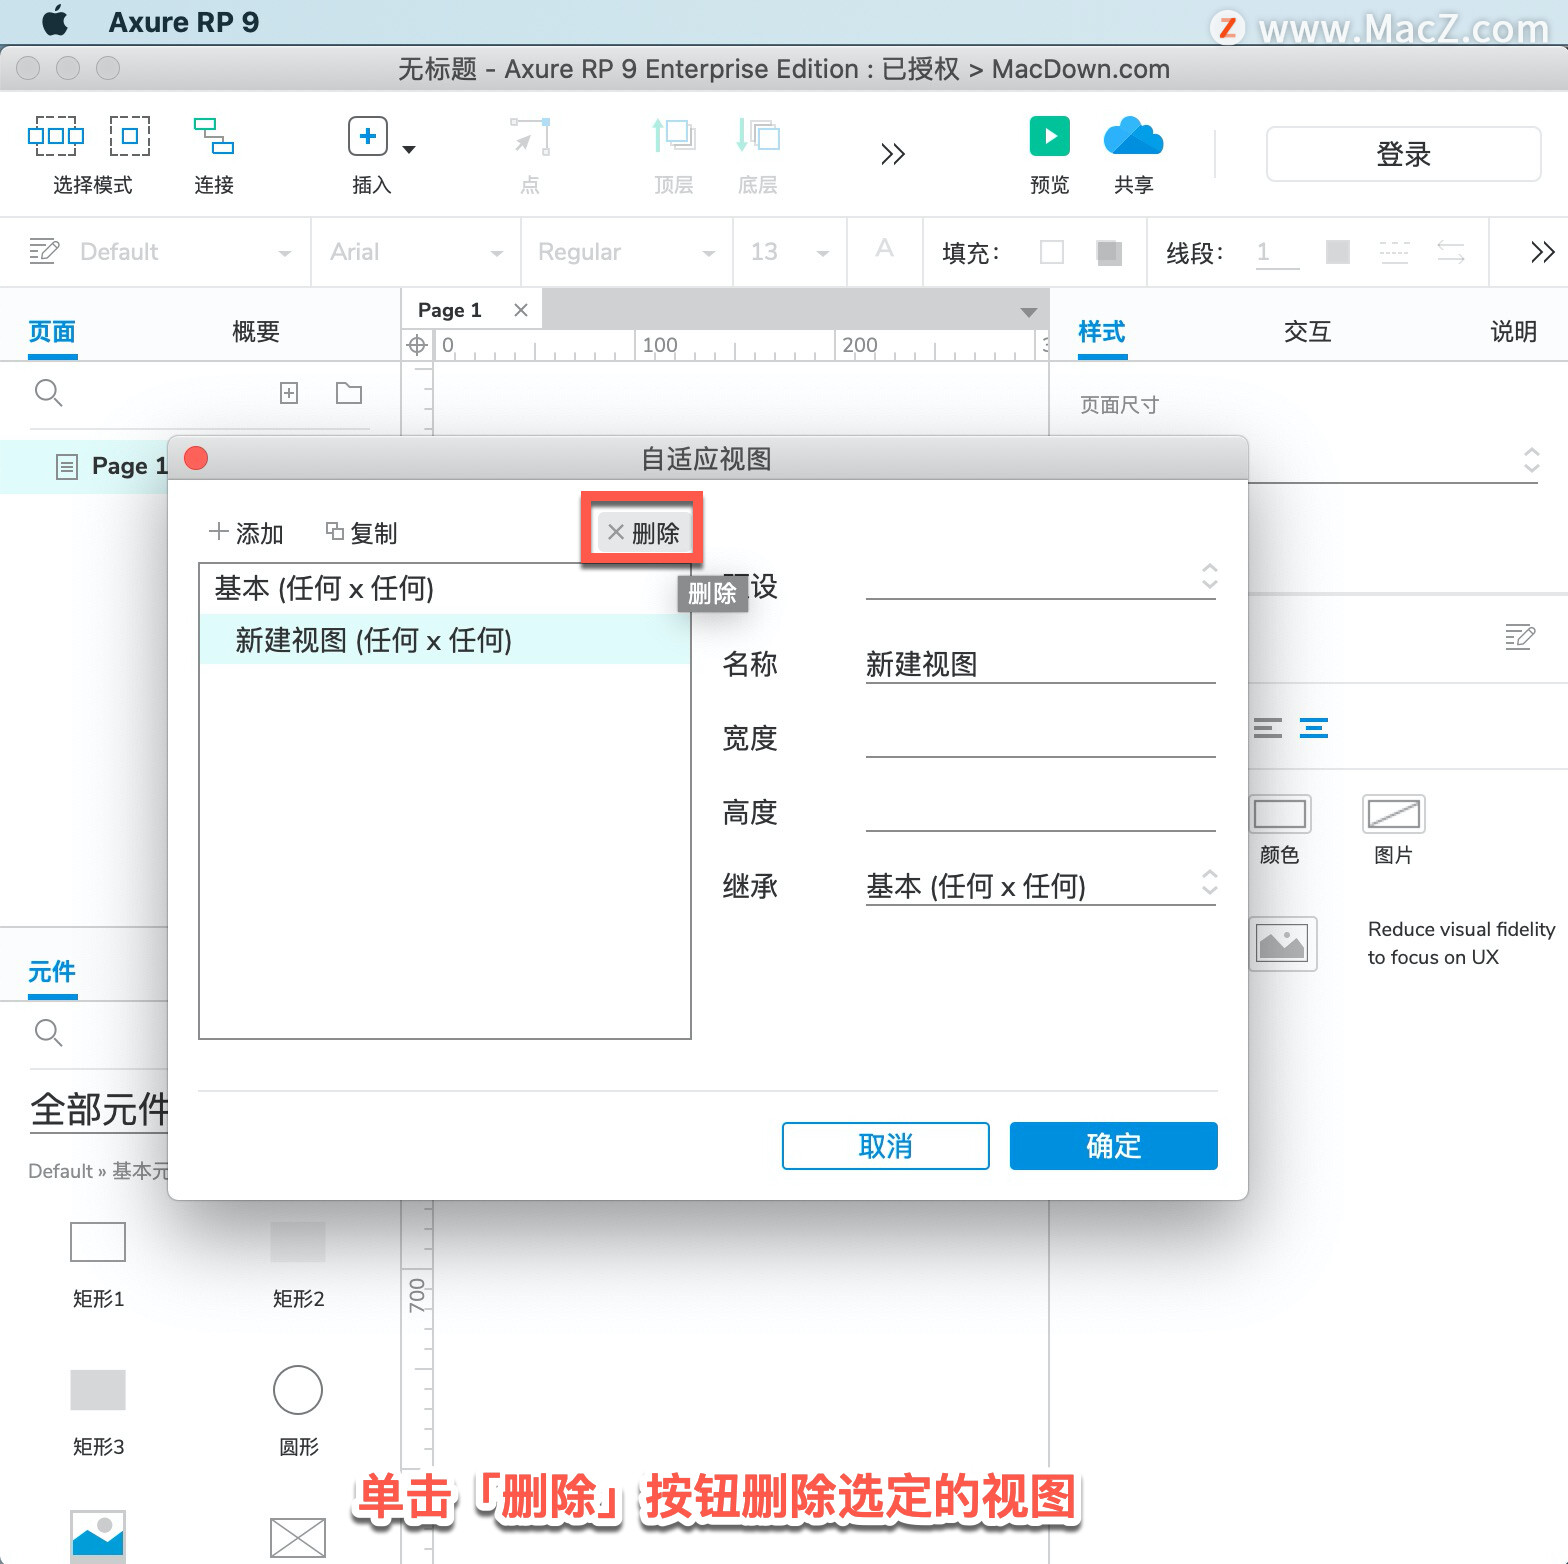Click Send to Back icon
This screenshot has height=1564, width=1568.
coord(758,136)
